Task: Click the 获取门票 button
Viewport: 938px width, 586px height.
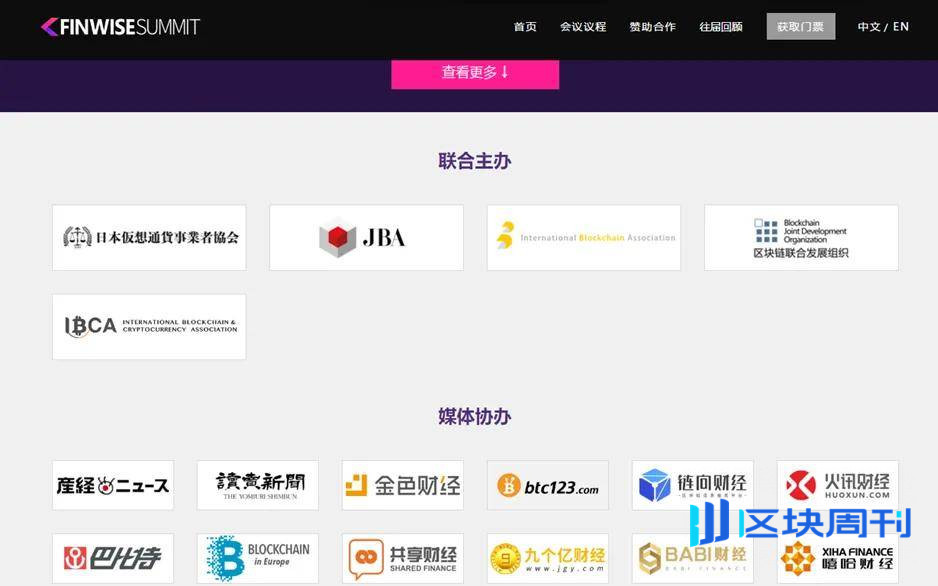Action: coord(800,27)
